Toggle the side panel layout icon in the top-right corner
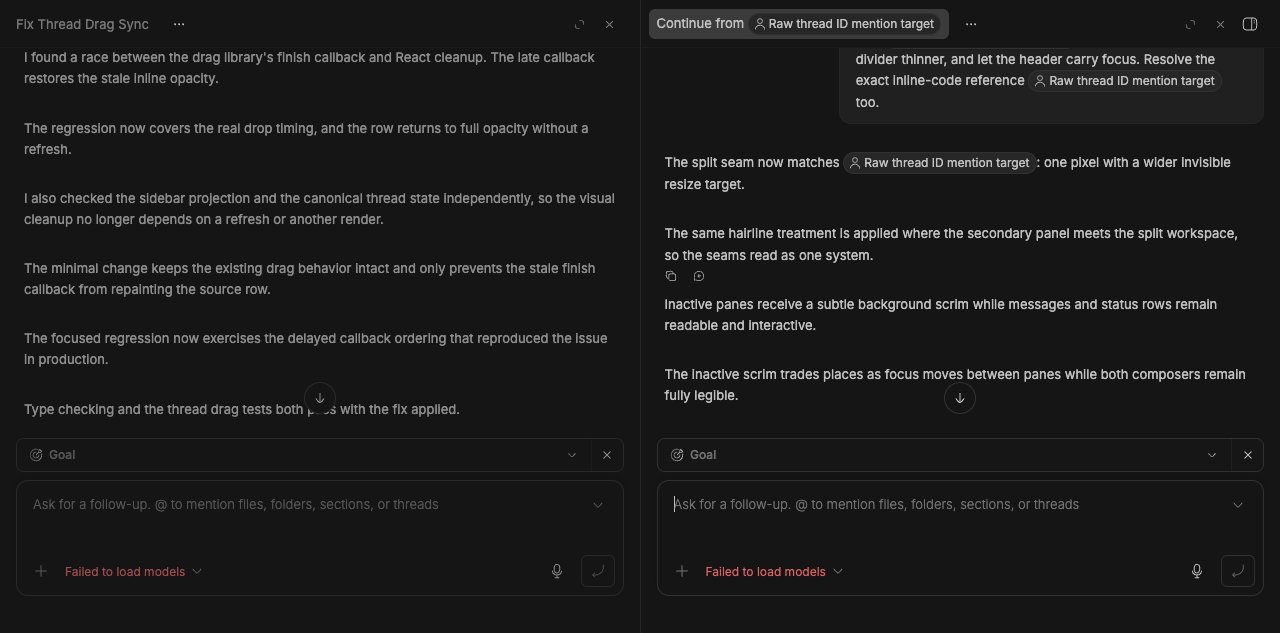Screen dimensions: 1280x633 pyautogui.click(x=1249, y=24)
